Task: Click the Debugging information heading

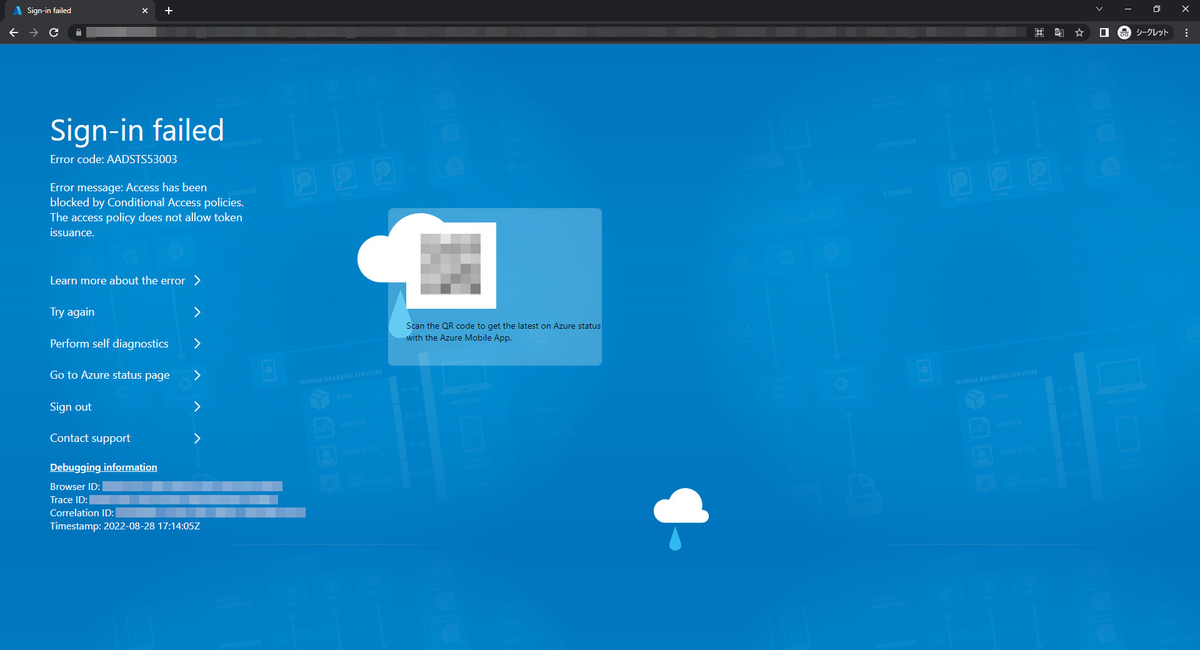Action: click(x=103, y=467)
